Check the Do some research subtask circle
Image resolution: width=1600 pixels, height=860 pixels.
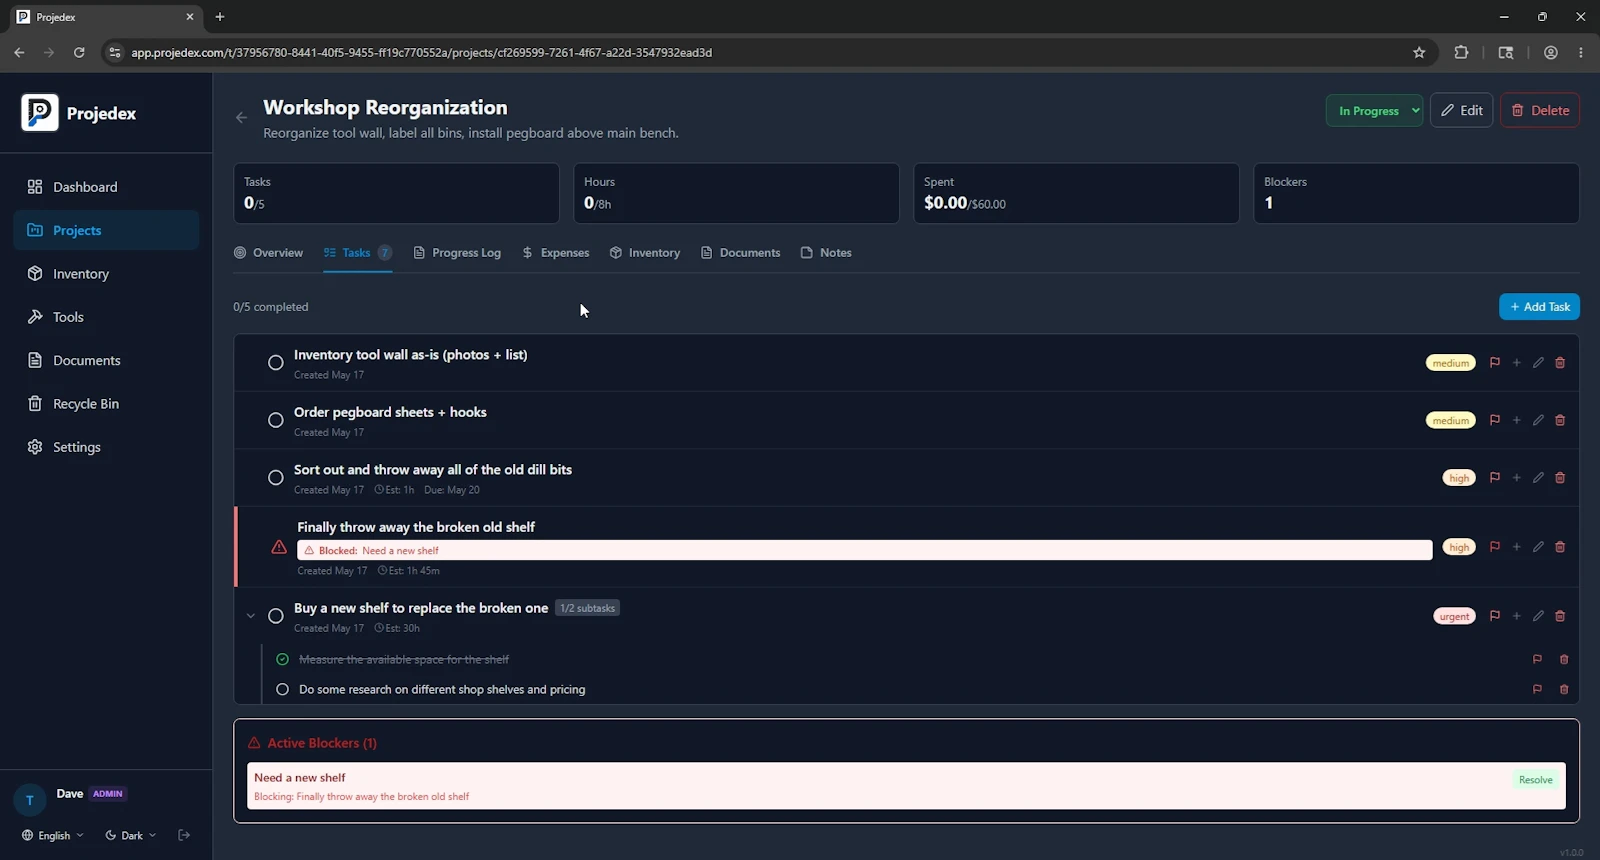(282, 690)
